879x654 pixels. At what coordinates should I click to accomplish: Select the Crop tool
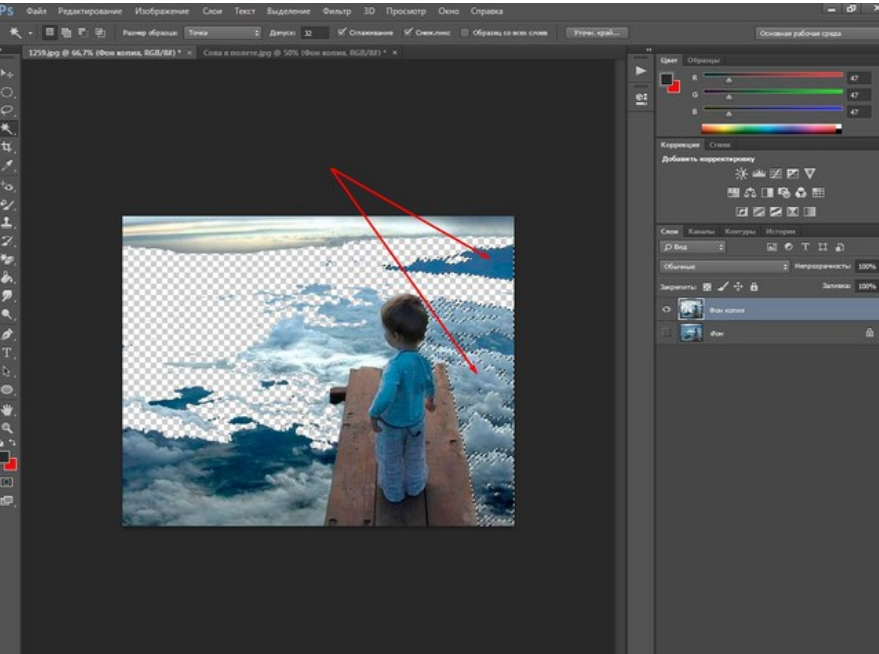(x=7, y=147)
